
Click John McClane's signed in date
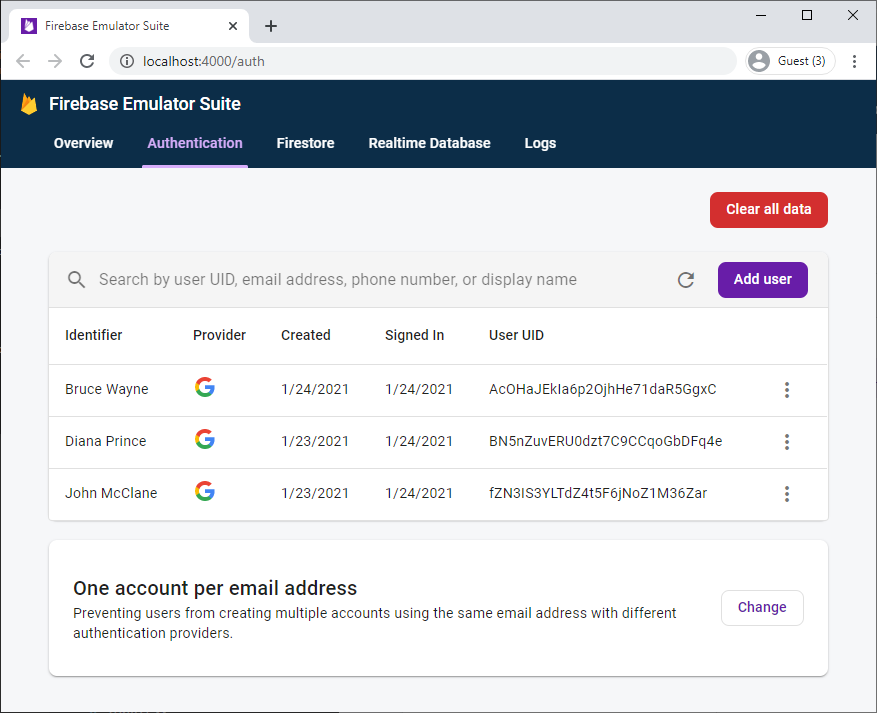tap(419, 493)
